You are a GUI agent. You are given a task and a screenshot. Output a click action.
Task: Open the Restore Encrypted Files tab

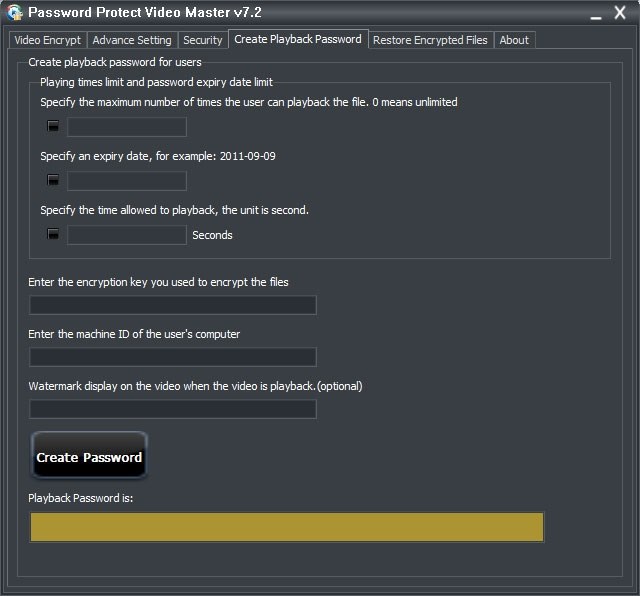(430, 40)
